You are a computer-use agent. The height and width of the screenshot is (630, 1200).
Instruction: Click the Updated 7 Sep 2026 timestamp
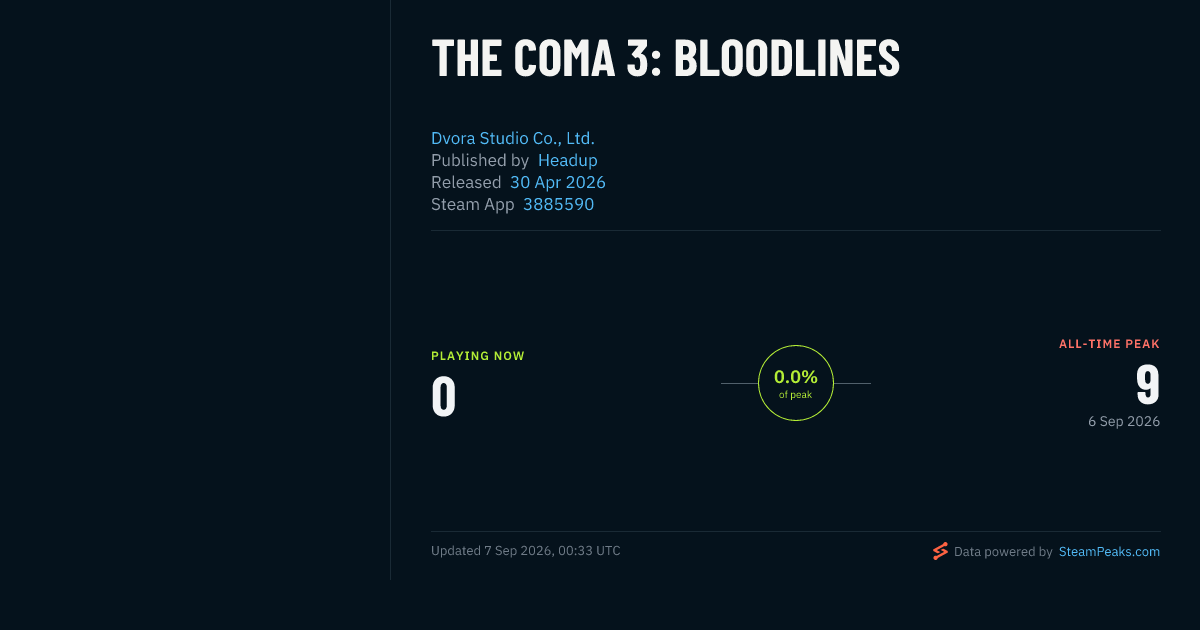526,551
